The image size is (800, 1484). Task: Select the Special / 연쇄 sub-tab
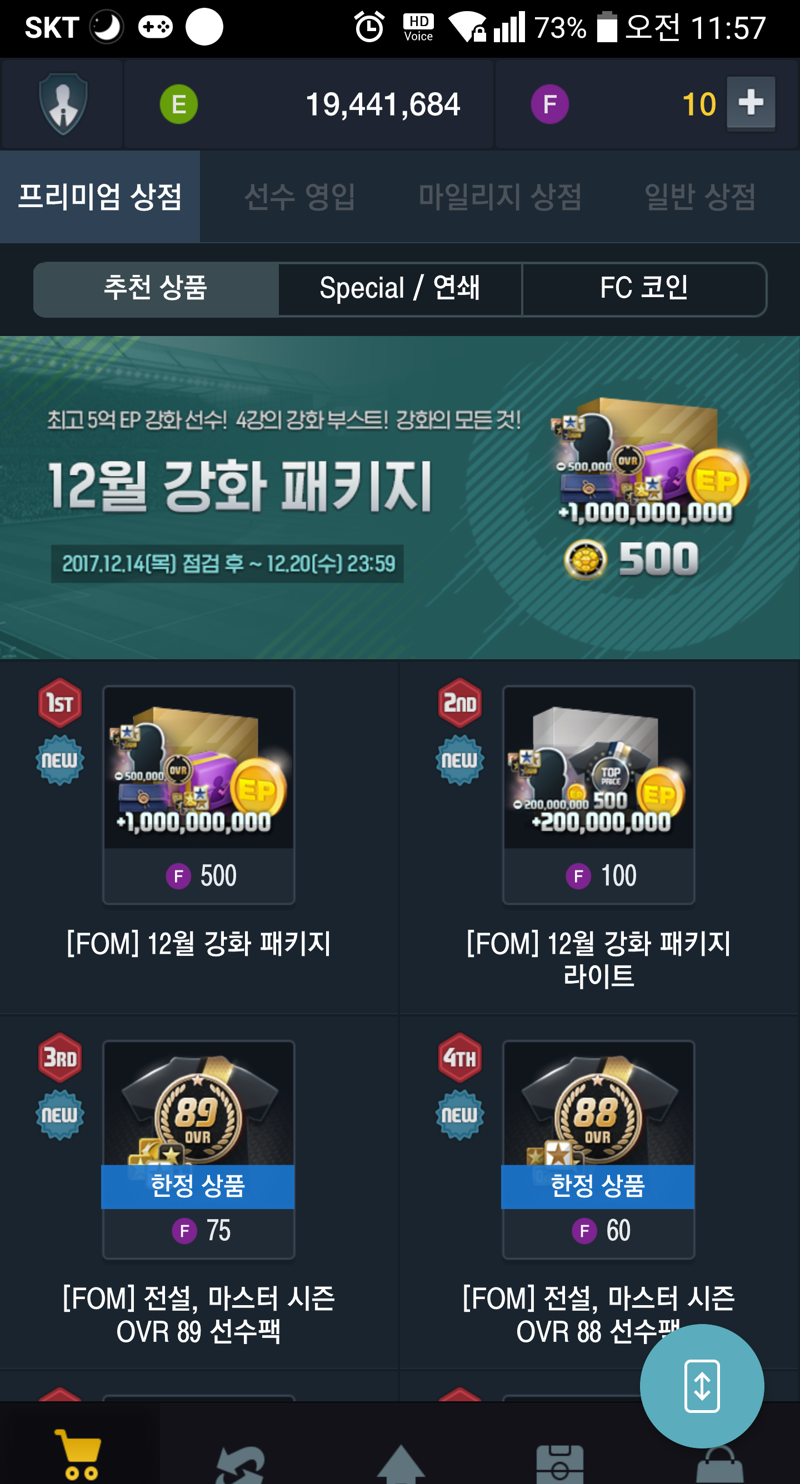pyautogui.click(x=400, y=289)
